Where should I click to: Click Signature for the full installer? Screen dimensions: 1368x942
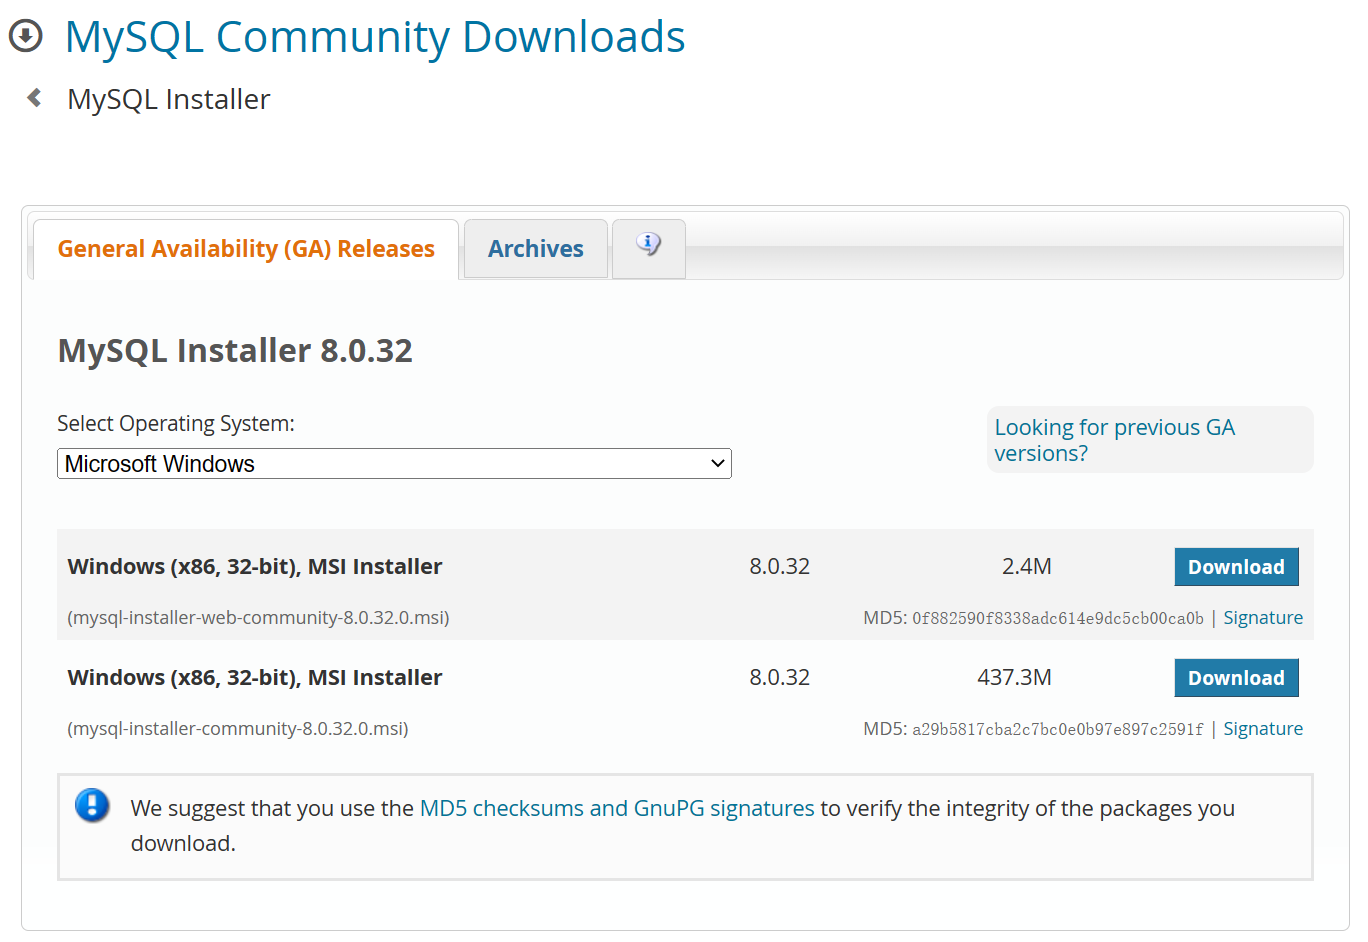coord(1263,728)
